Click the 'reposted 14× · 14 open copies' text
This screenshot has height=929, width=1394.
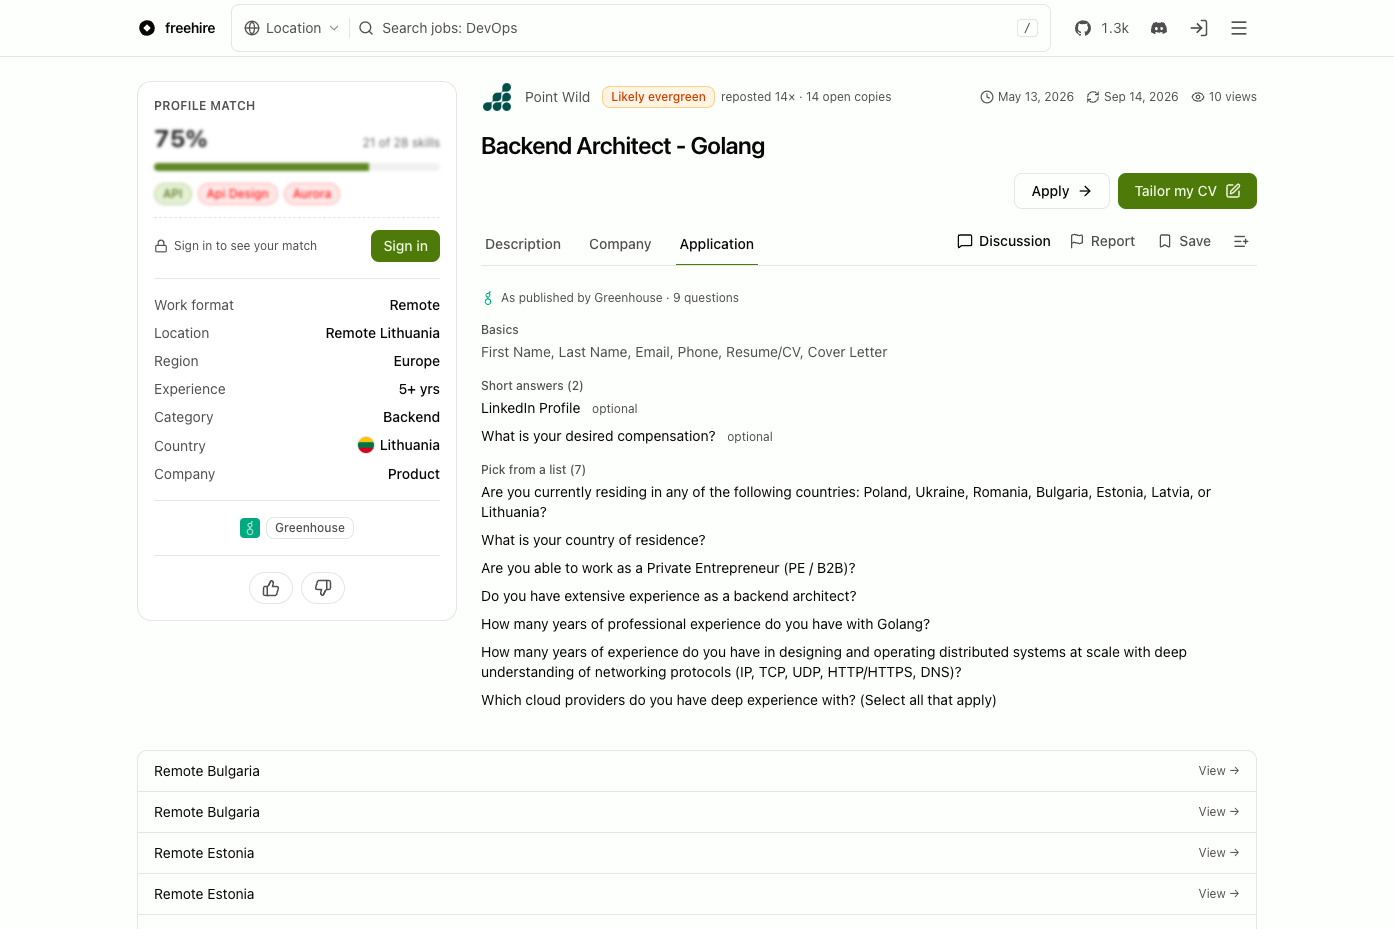click(806, 97)
